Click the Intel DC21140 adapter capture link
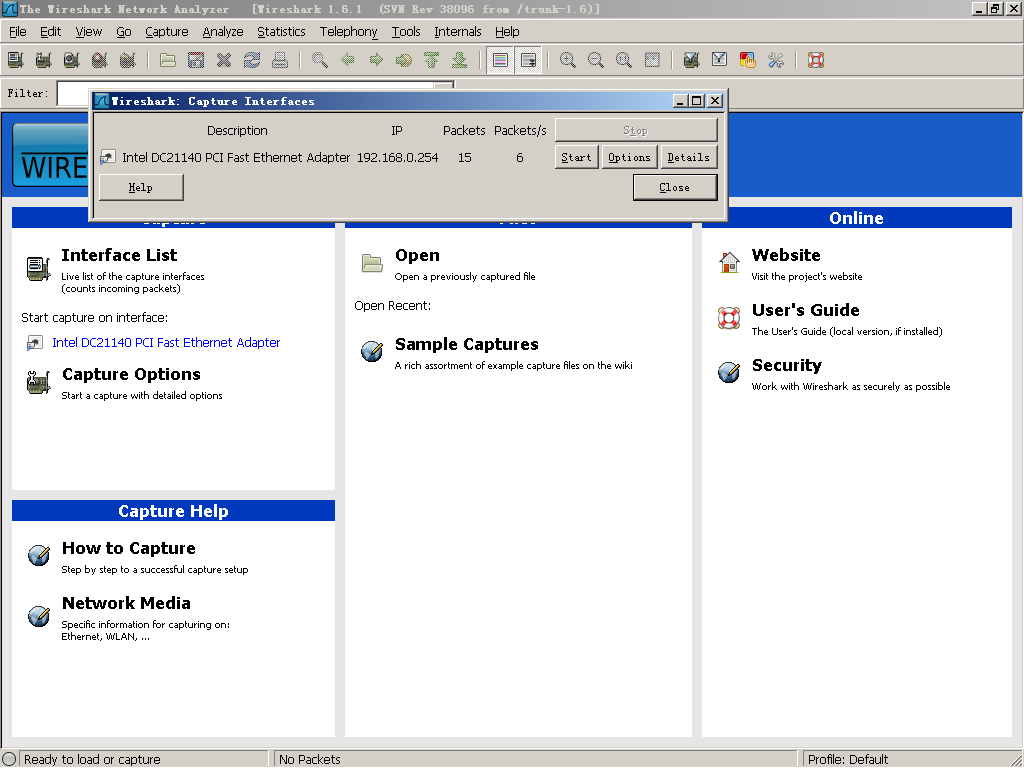Viewport: 1024px width, 768px height. [x=166, y=342]
